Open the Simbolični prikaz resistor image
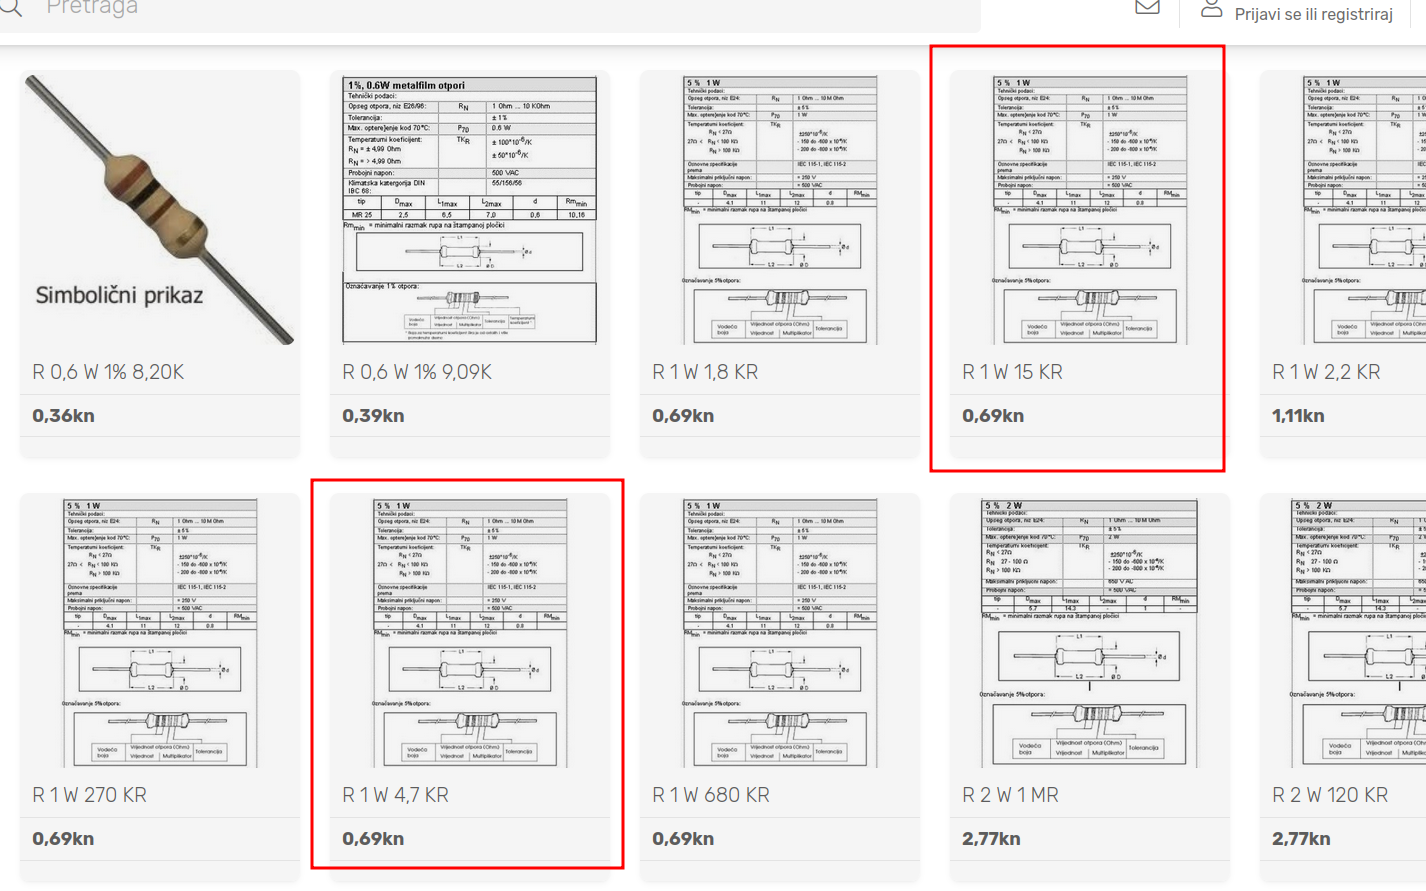 pyautogui.click(x=160, y=209)
